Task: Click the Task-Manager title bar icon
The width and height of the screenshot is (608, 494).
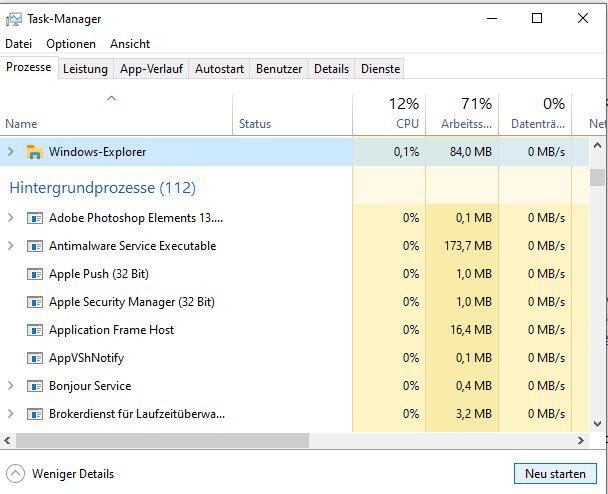Action: coord(14,19)
